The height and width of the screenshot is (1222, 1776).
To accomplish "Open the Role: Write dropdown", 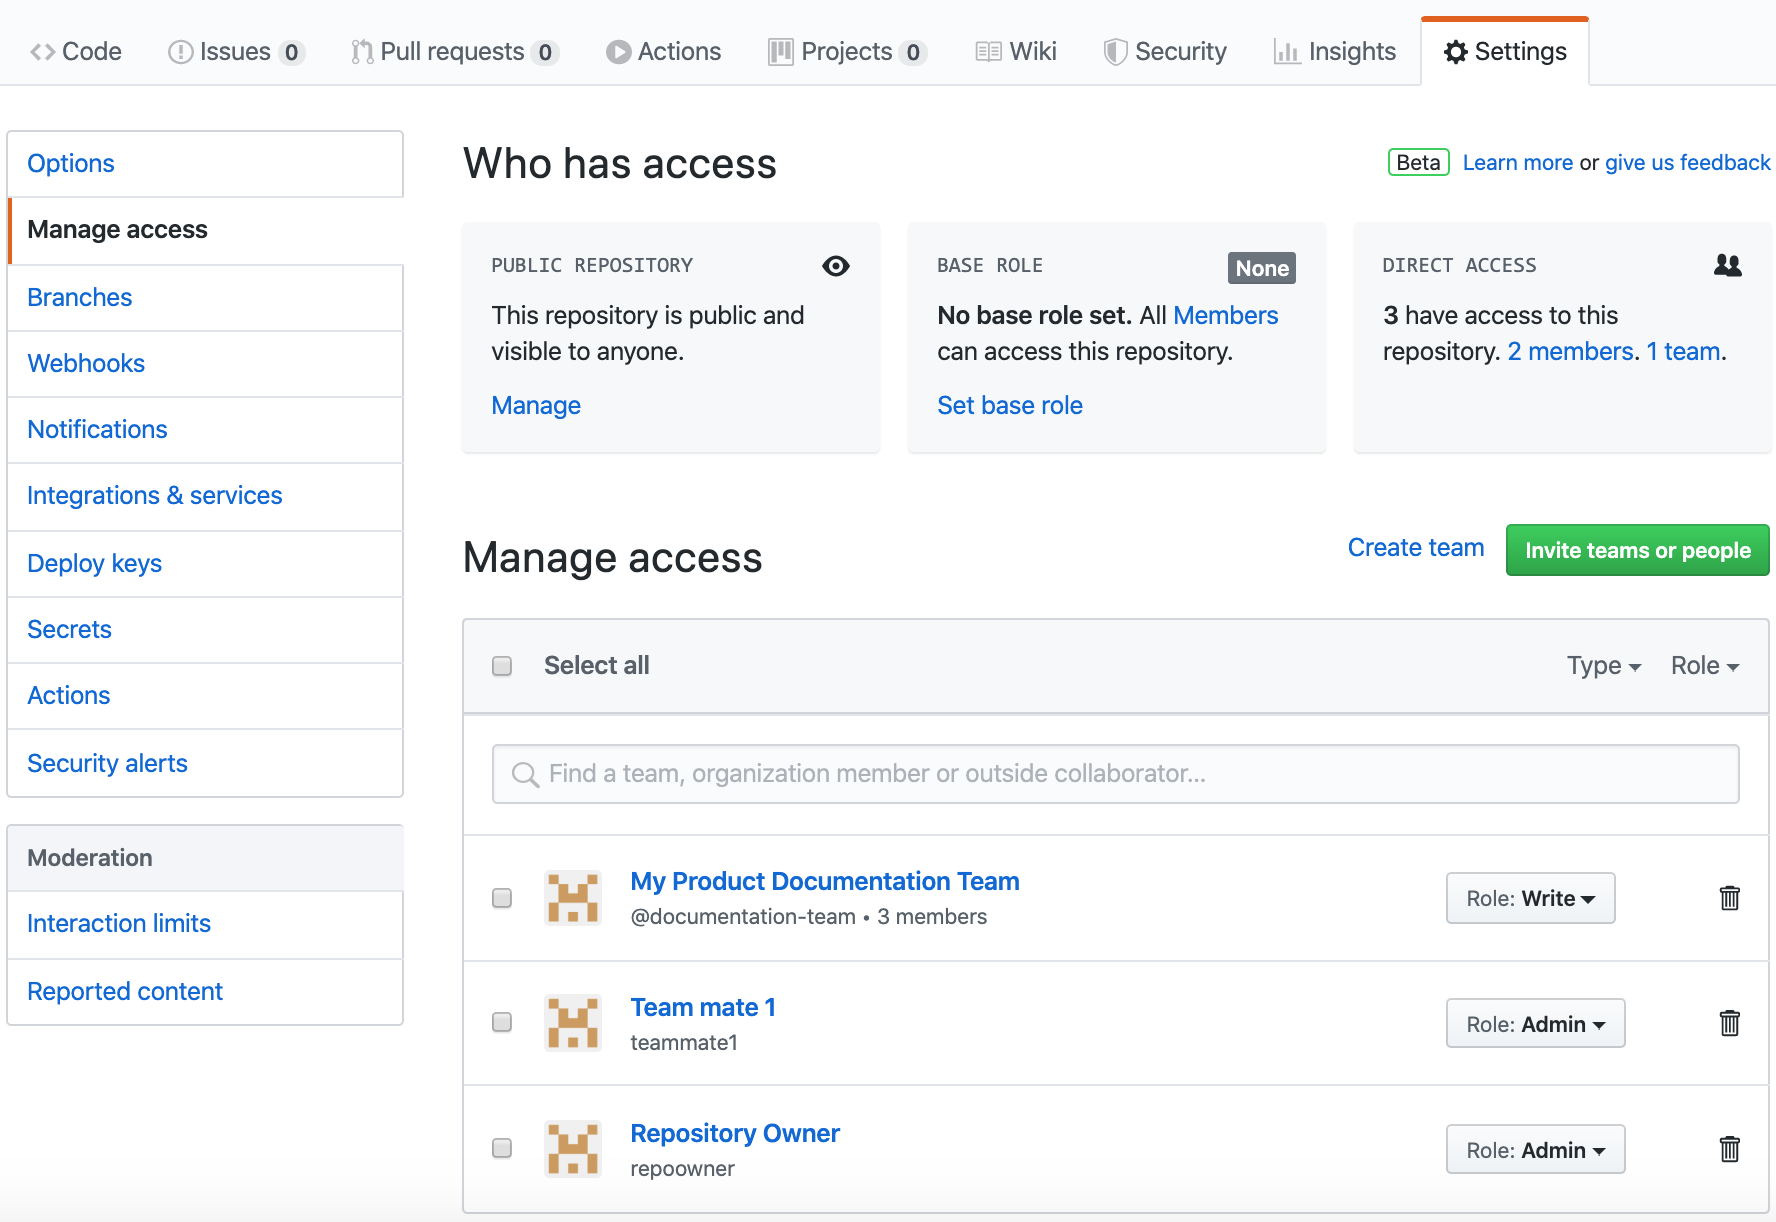I will (x=1530, y=898).
